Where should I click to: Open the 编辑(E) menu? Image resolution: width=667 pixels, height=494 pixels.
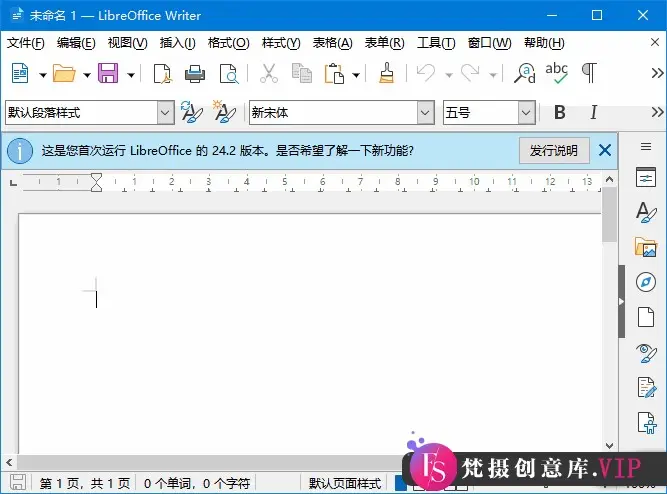coord(76,43)
